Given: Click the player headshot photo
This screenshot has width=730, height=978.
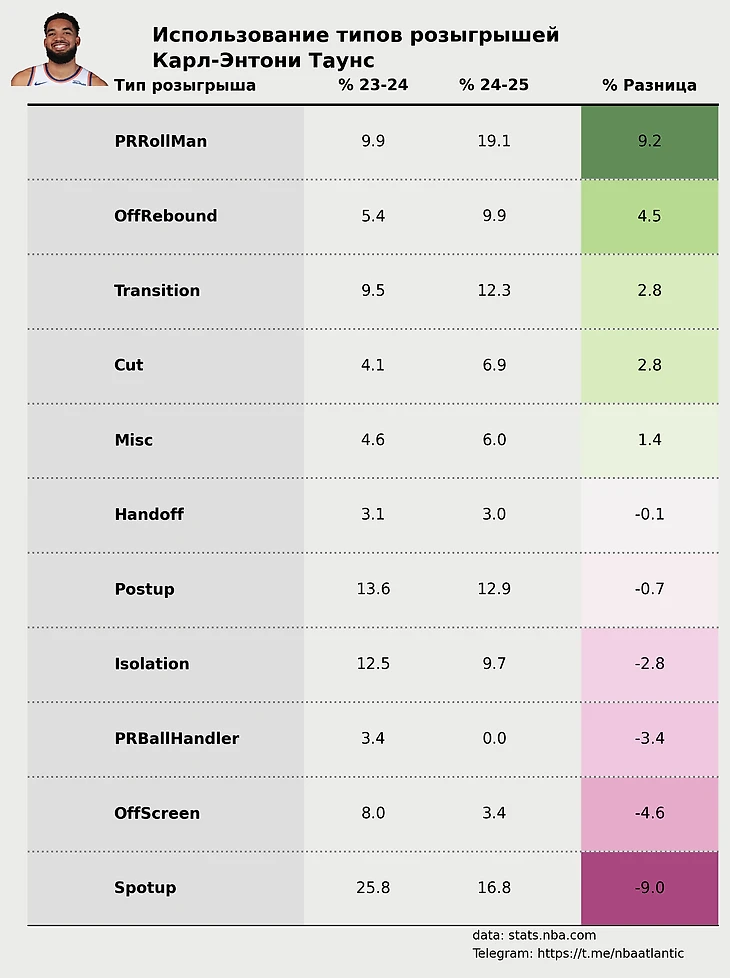Looking at the screenshot, I should point(60,49).
